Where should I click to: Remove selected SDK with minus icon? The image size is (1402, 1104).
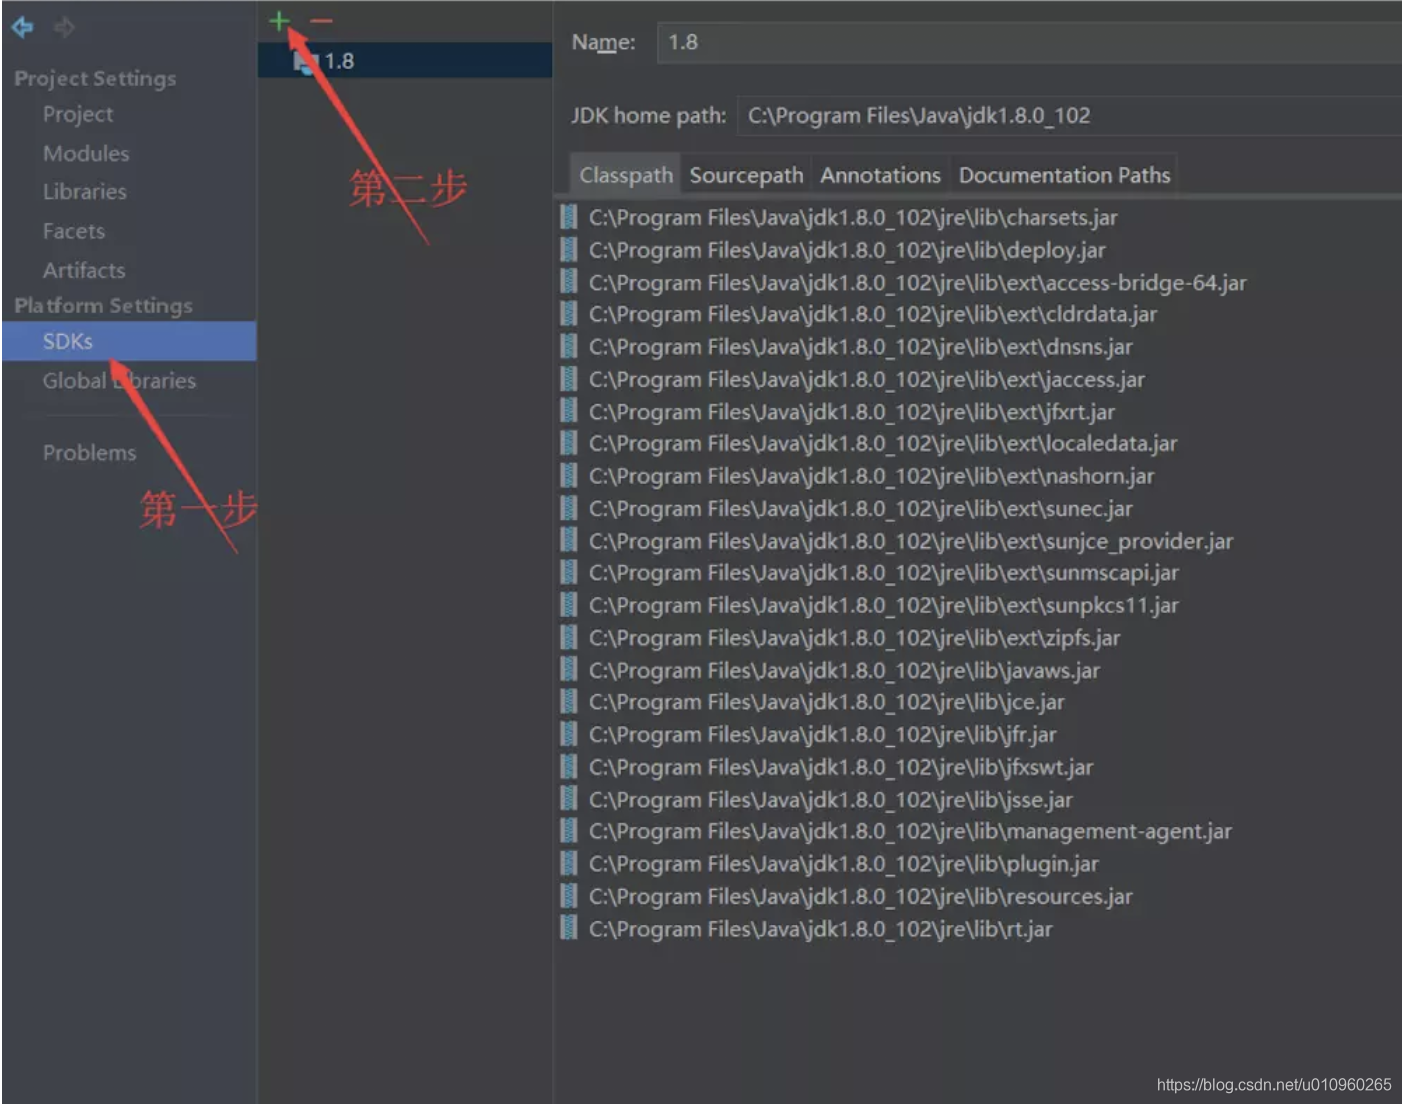pos(321,20)
